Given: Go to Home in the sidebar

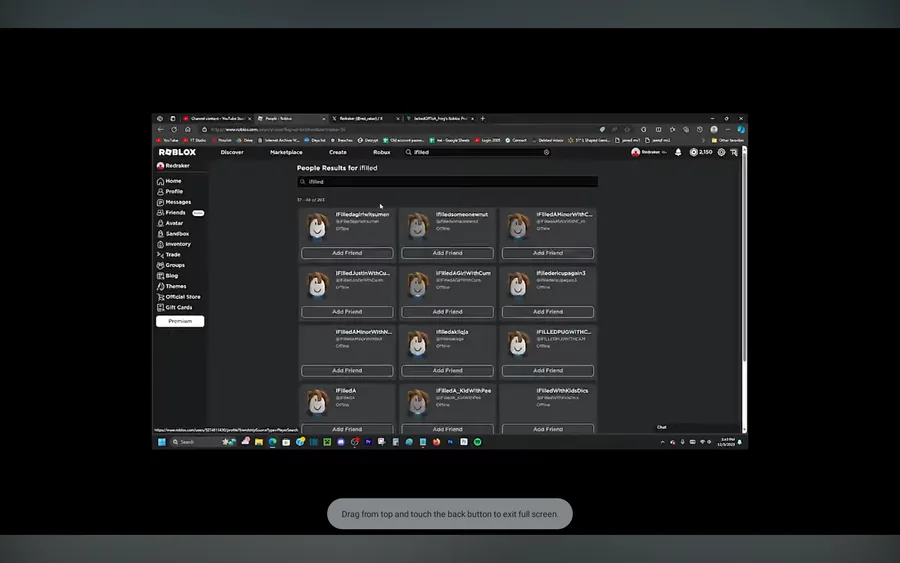Looking at the screenshot, I should click(x=169, y=181).
